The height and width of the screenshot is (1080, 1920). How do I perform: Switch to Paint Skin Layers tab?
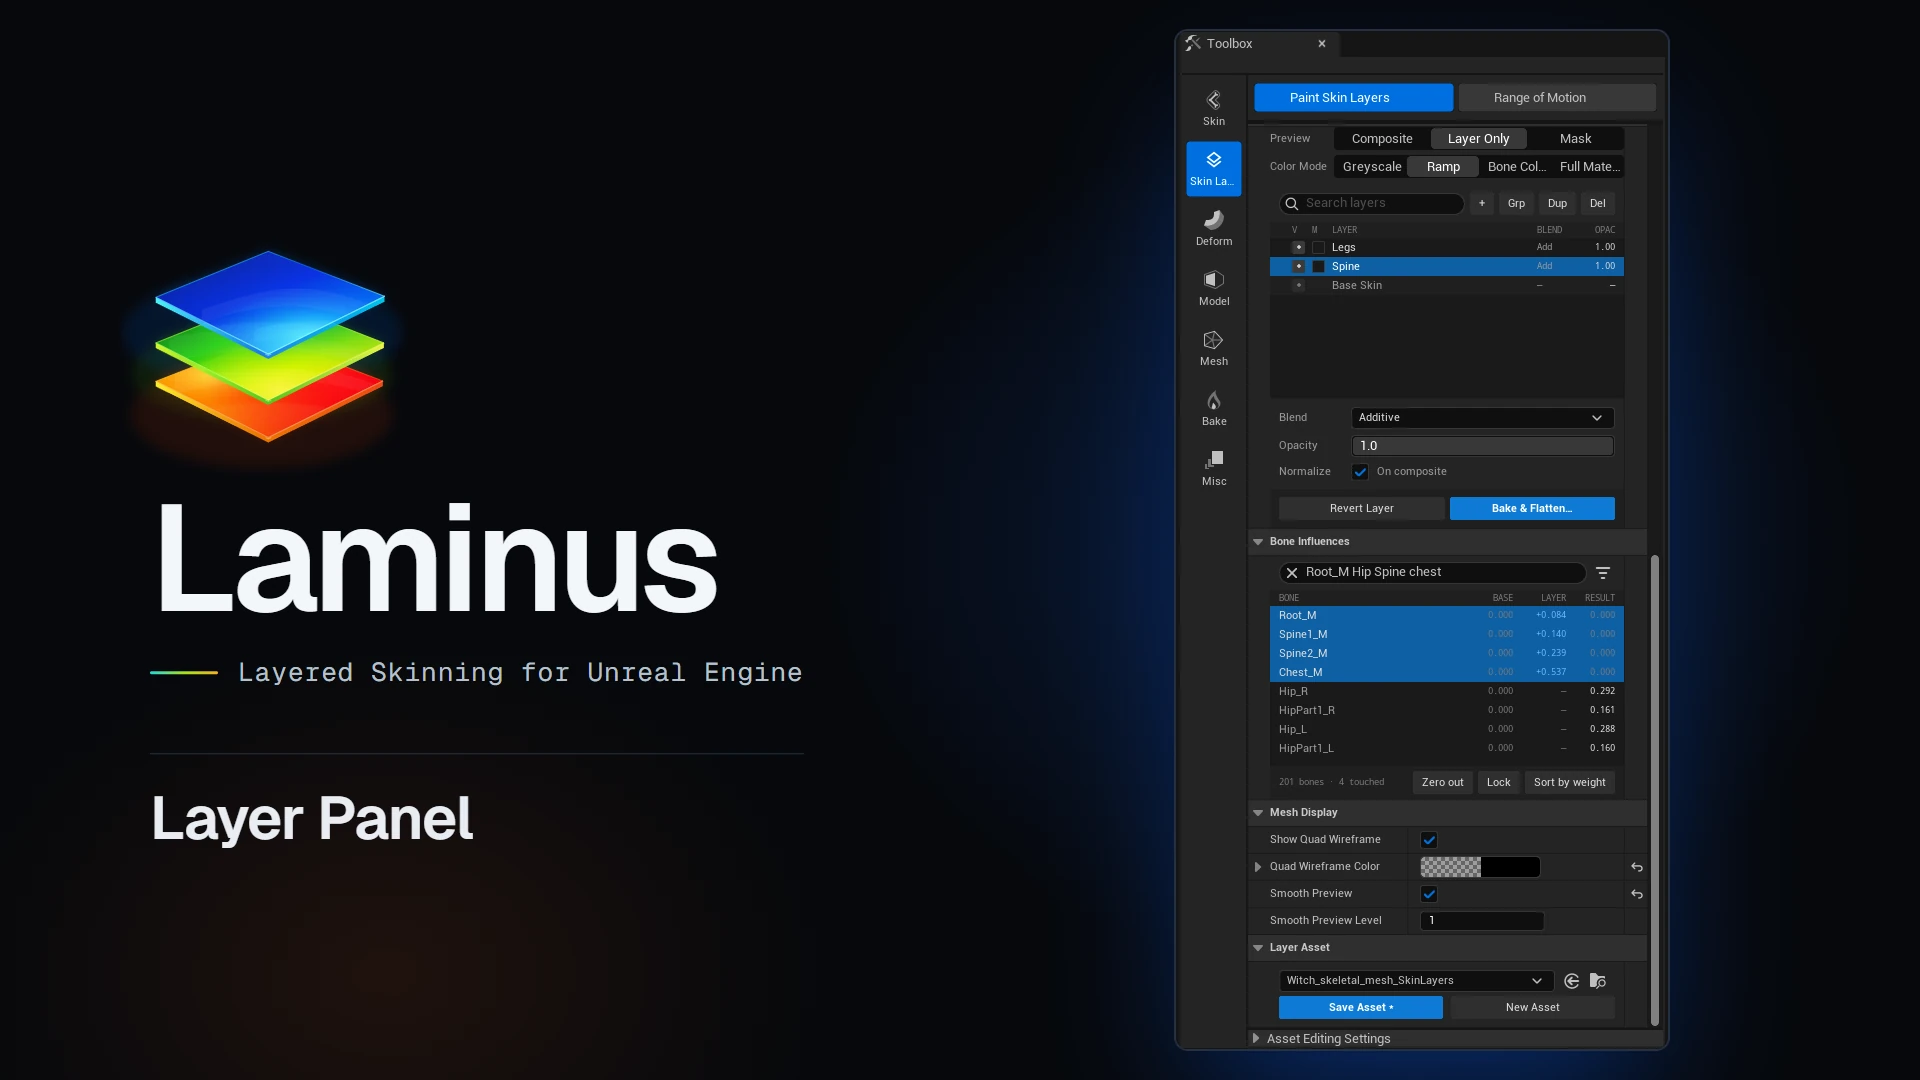click(x=1353, y=97)
